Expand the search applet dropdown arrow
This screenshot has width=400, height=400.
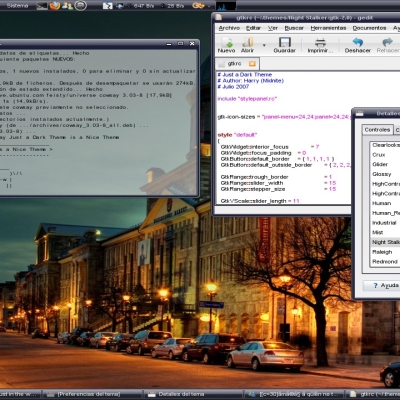pyautogui.click(x=209, y=6)
